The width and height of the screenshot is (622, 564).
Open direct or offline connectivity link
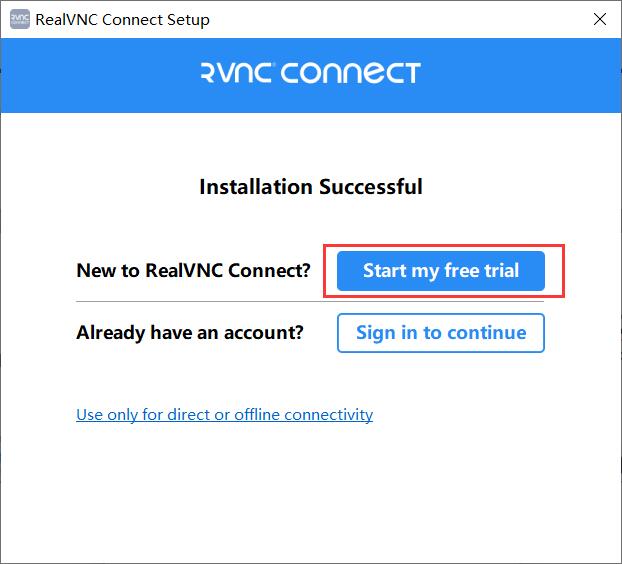point(225,415)
